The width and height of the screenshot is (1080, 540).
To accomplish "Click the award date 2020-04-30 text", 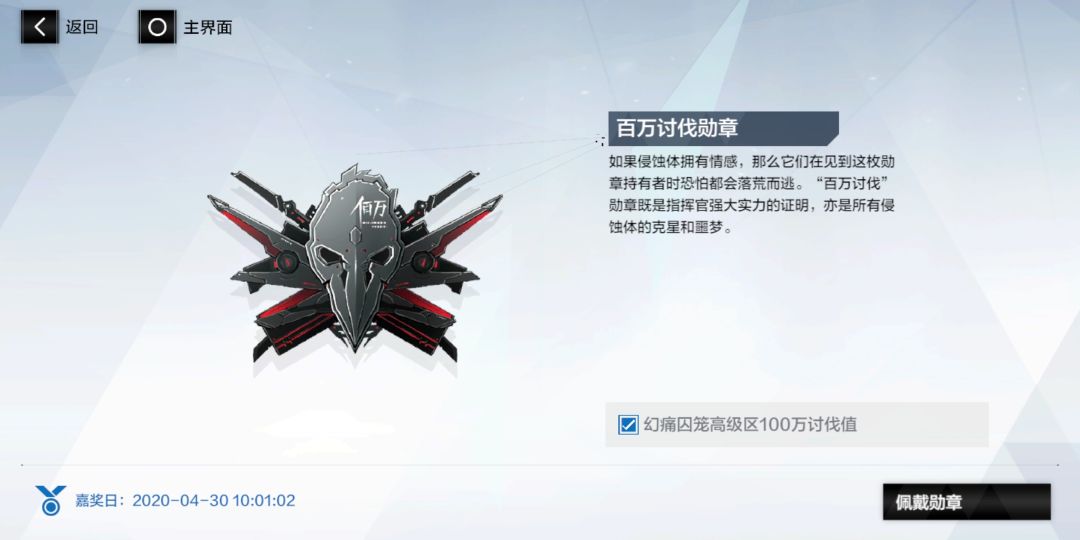I will pyautogui.click(x=214, y=501).
